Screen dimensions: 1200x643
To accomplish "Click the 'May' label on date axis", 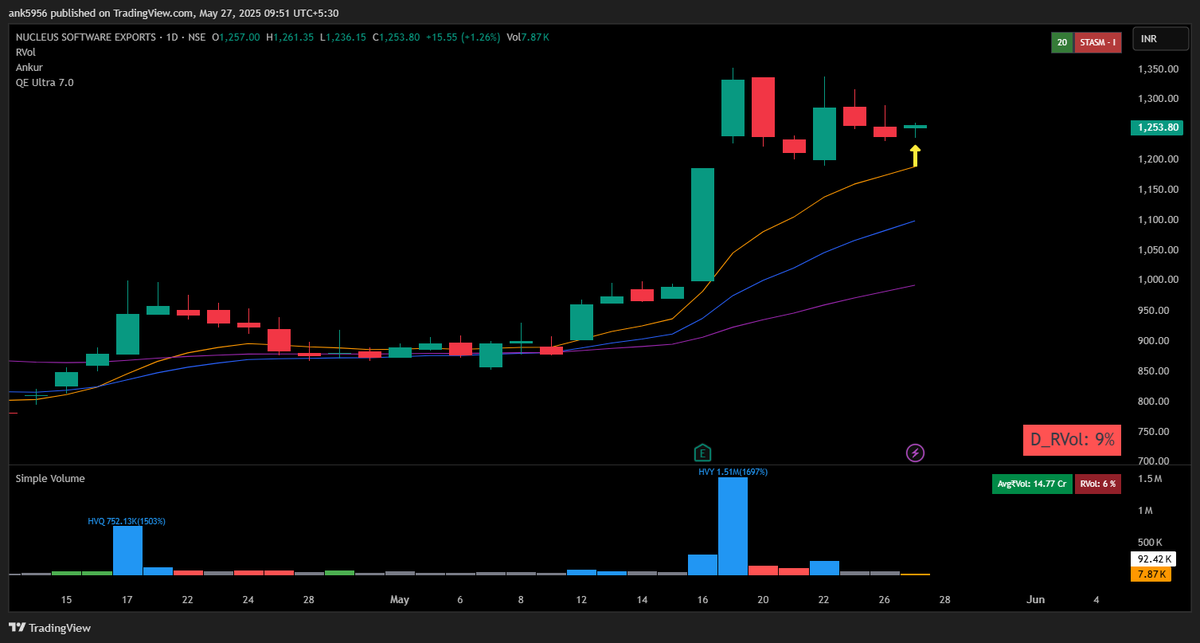I will click(x=400, y=600).
